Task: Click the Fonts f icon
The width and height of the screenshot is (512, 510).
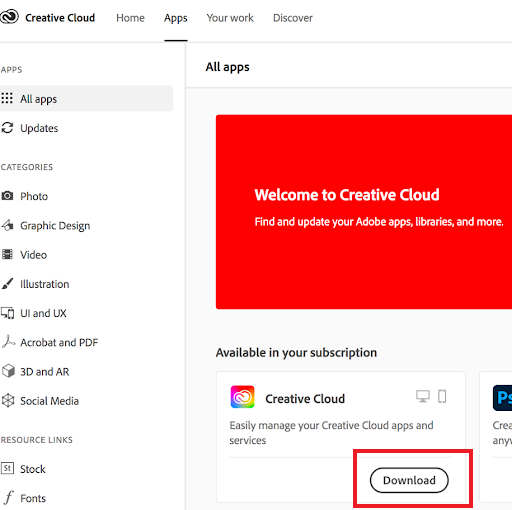Action: [x=9, y=498]
